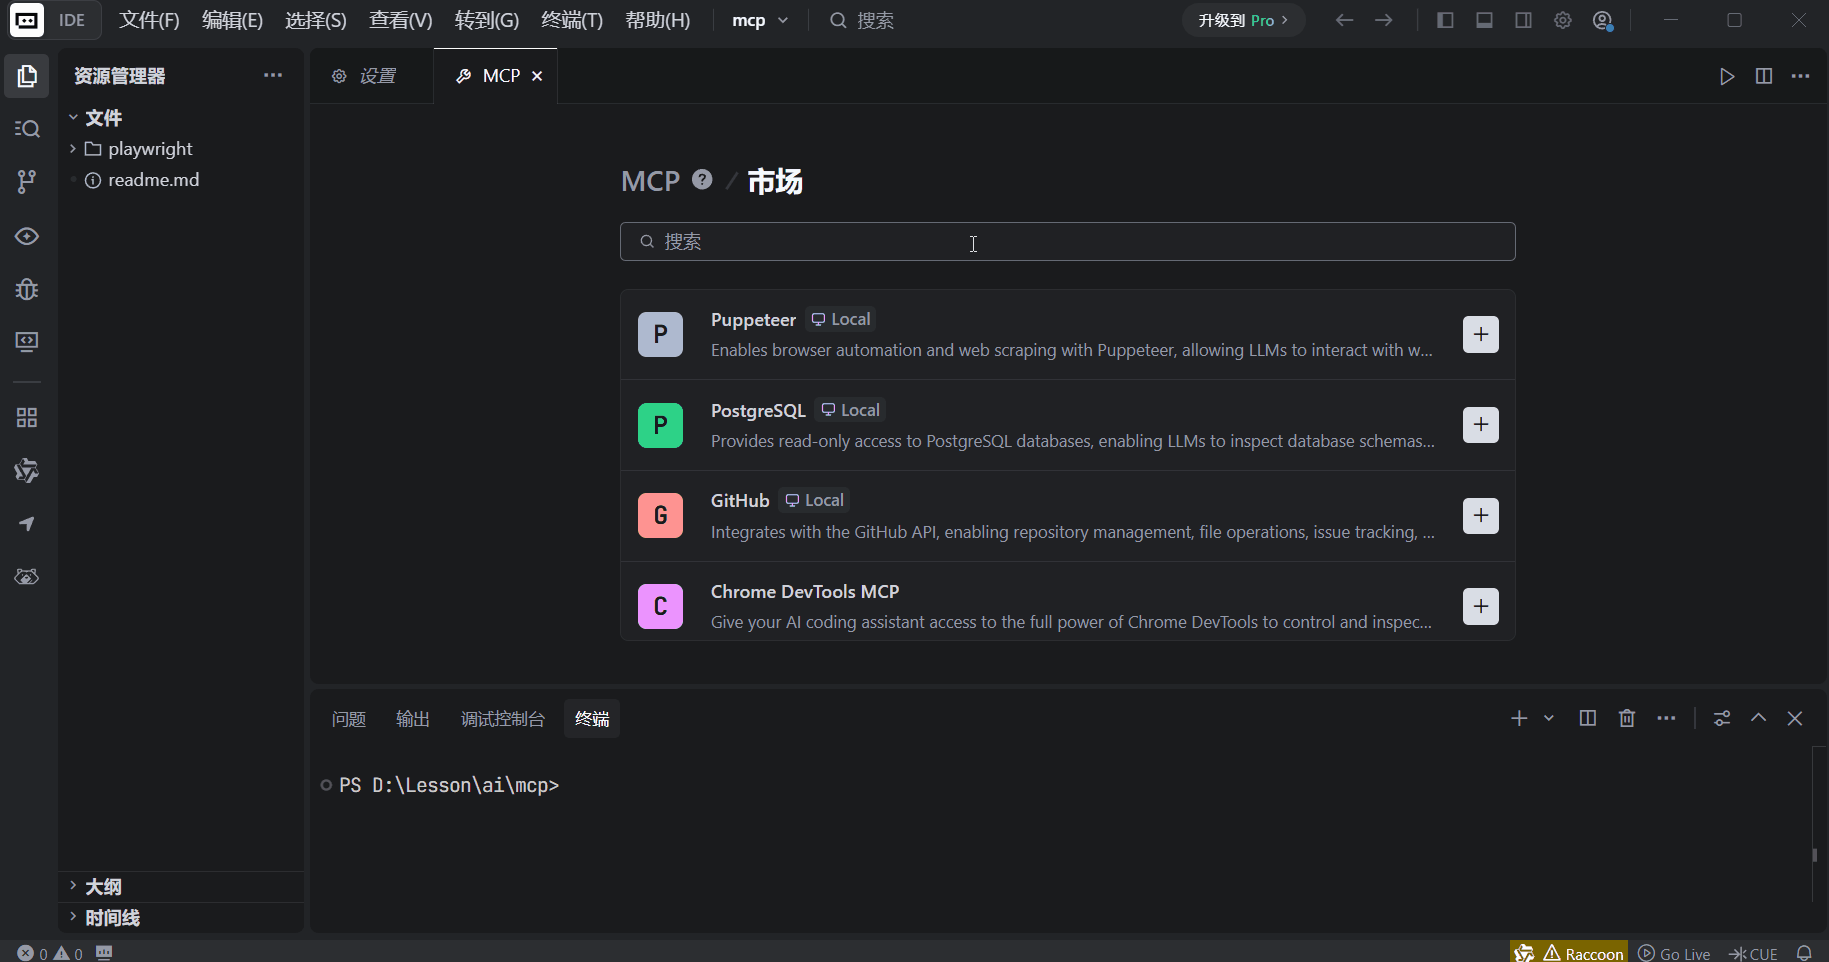This screenshot has width=1829, height=962.
Task: Open notifications bell in status bar
Action: coord(1804,954)
